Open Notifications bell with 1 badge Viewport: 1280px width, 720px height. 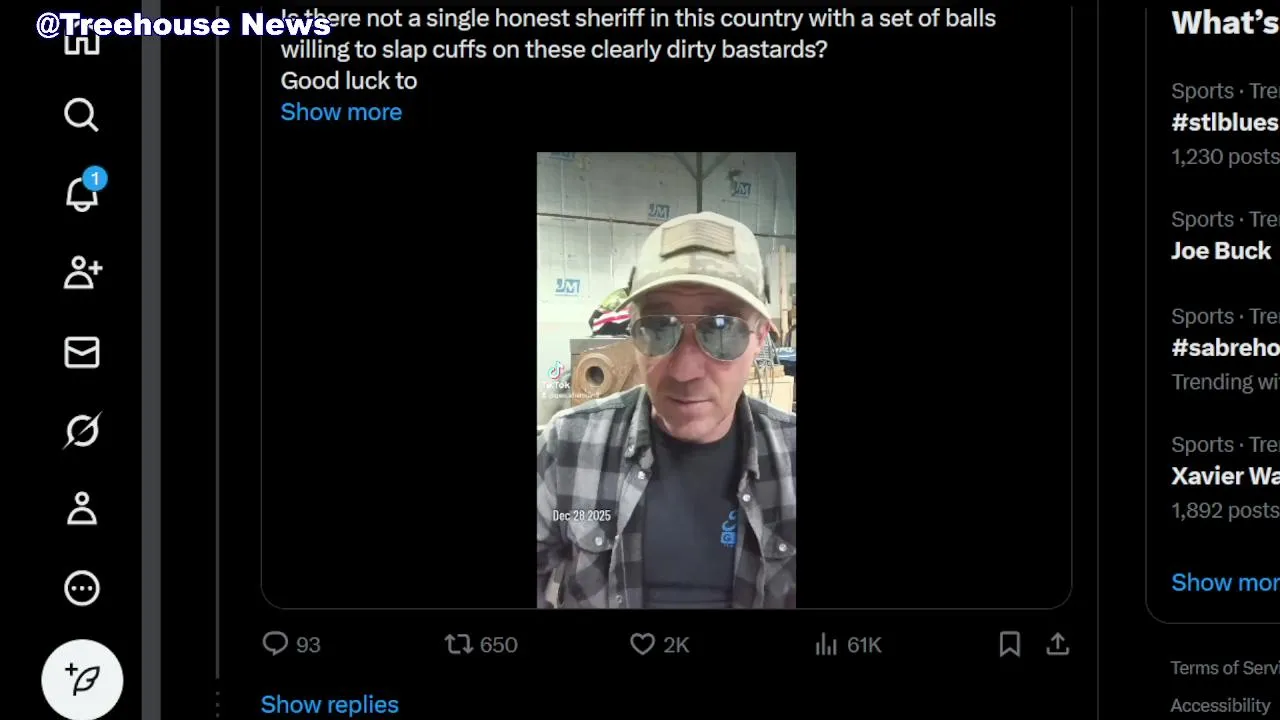(82, 194)
